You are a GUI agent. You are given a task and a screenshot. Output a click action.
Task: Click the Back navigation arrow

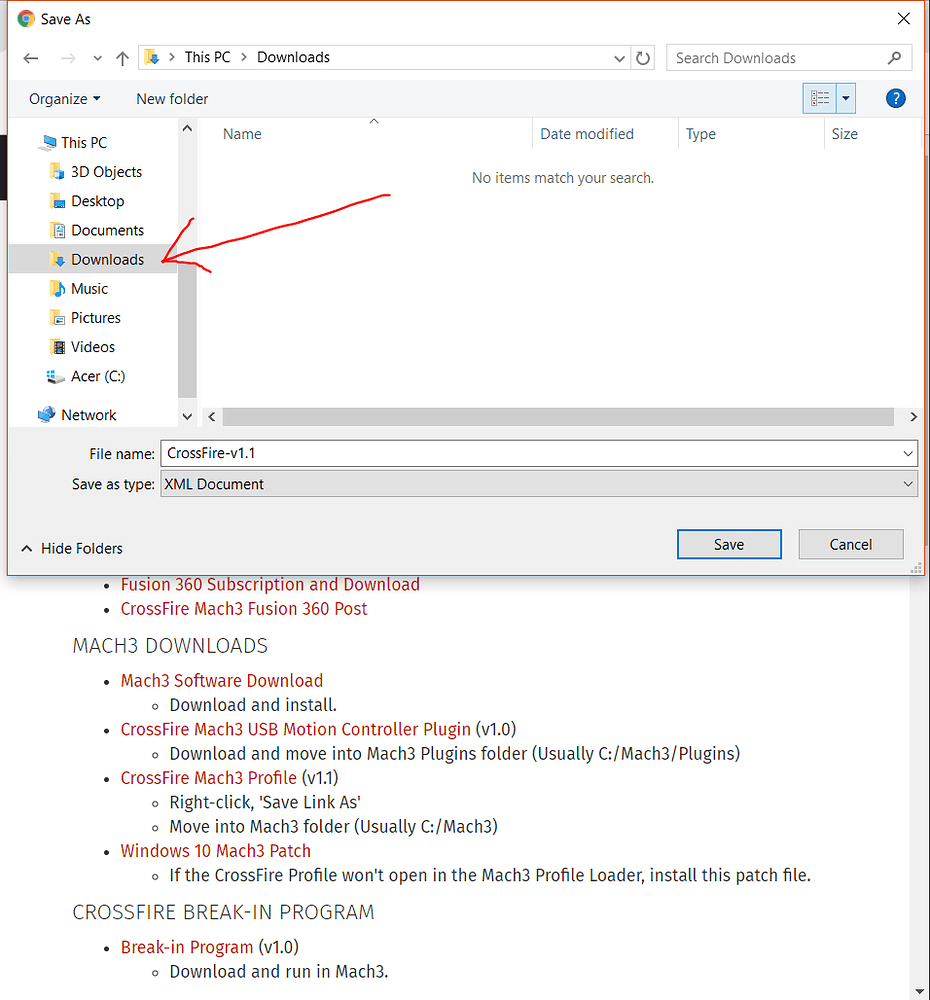pos(31,58)
